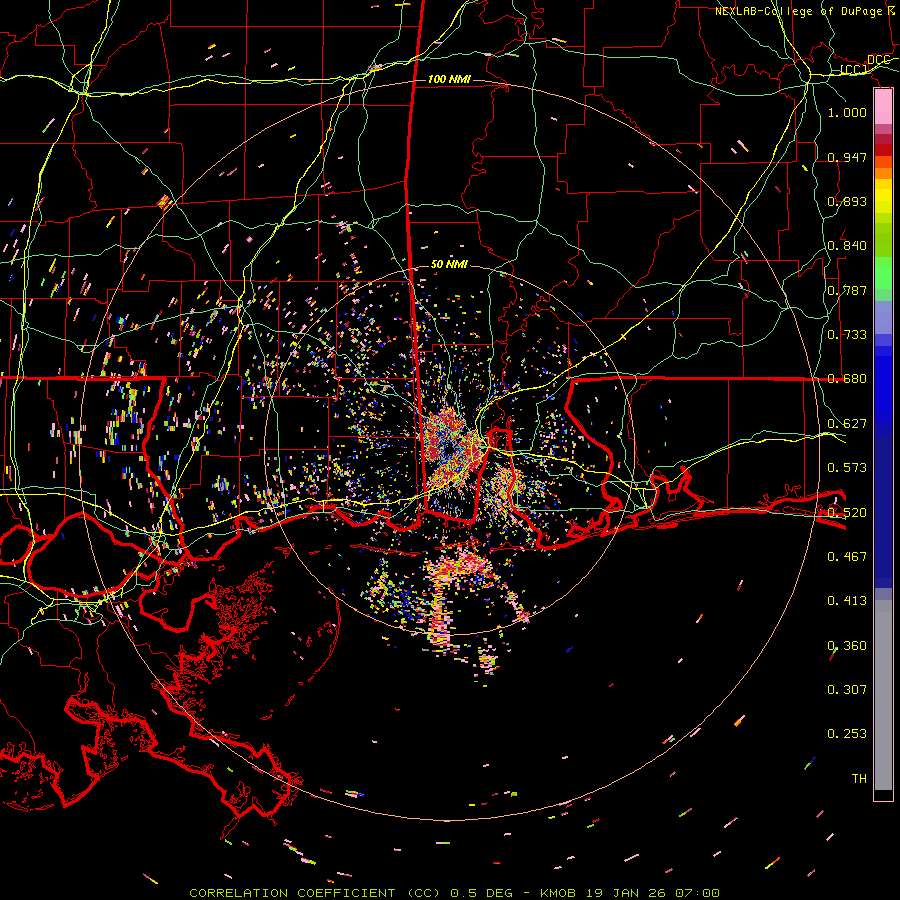Click the 0.893 scale value
Screen dimensions: 900x900
pos(847,201)
